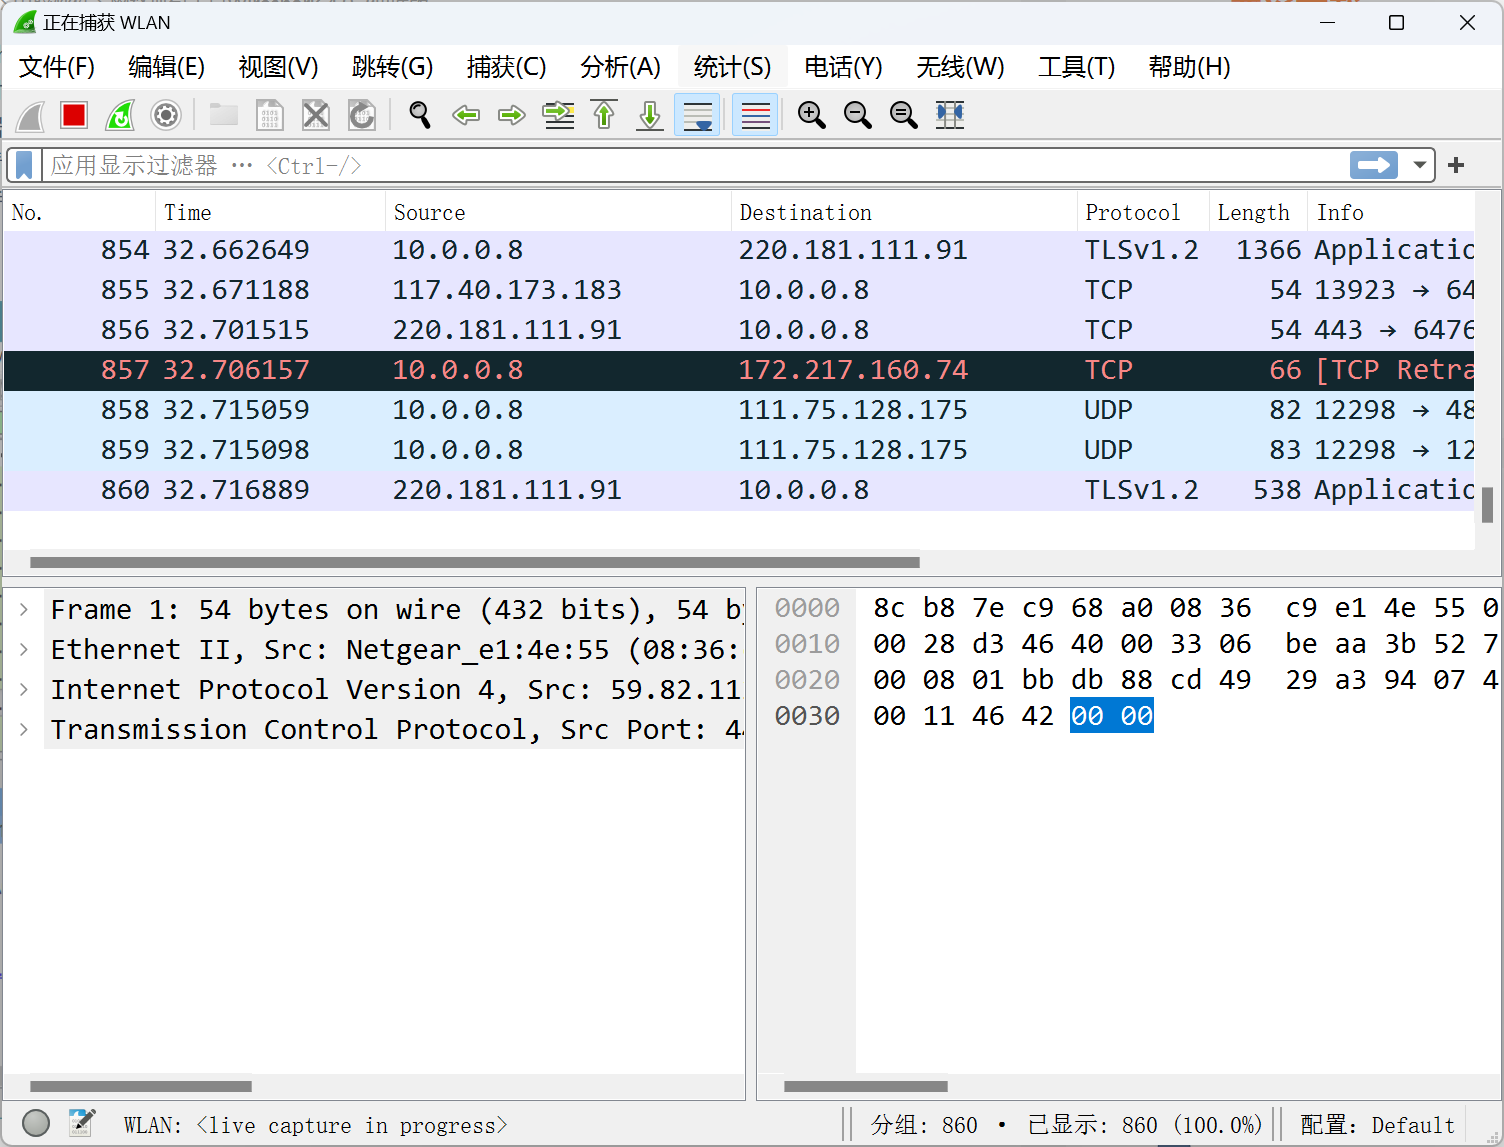1504x1147 pixels.
Task: Jump to the last packet
Action: pos(650,115)
